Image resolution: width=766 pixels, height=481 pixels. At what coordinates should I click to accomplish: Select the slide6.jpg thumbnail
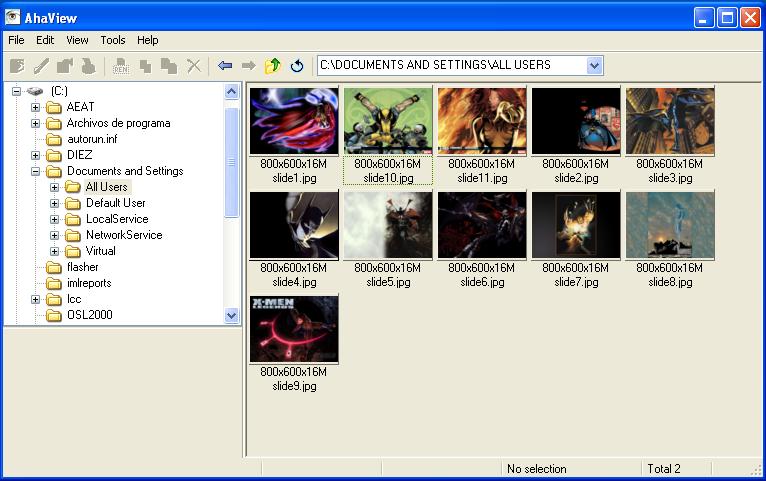coord(482,225)
